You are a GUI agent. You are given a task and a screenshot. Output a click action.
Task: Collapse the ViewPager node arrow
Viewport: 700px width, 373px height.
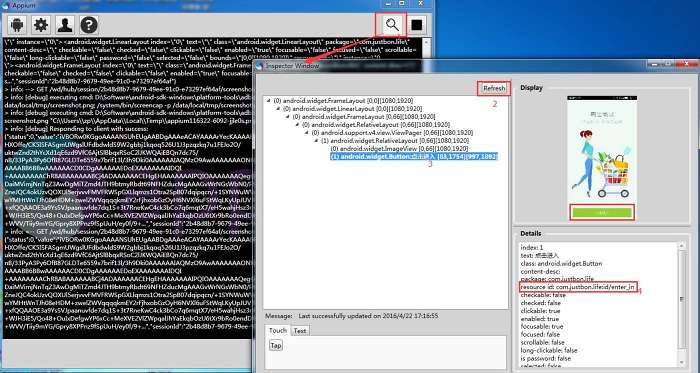307,133
